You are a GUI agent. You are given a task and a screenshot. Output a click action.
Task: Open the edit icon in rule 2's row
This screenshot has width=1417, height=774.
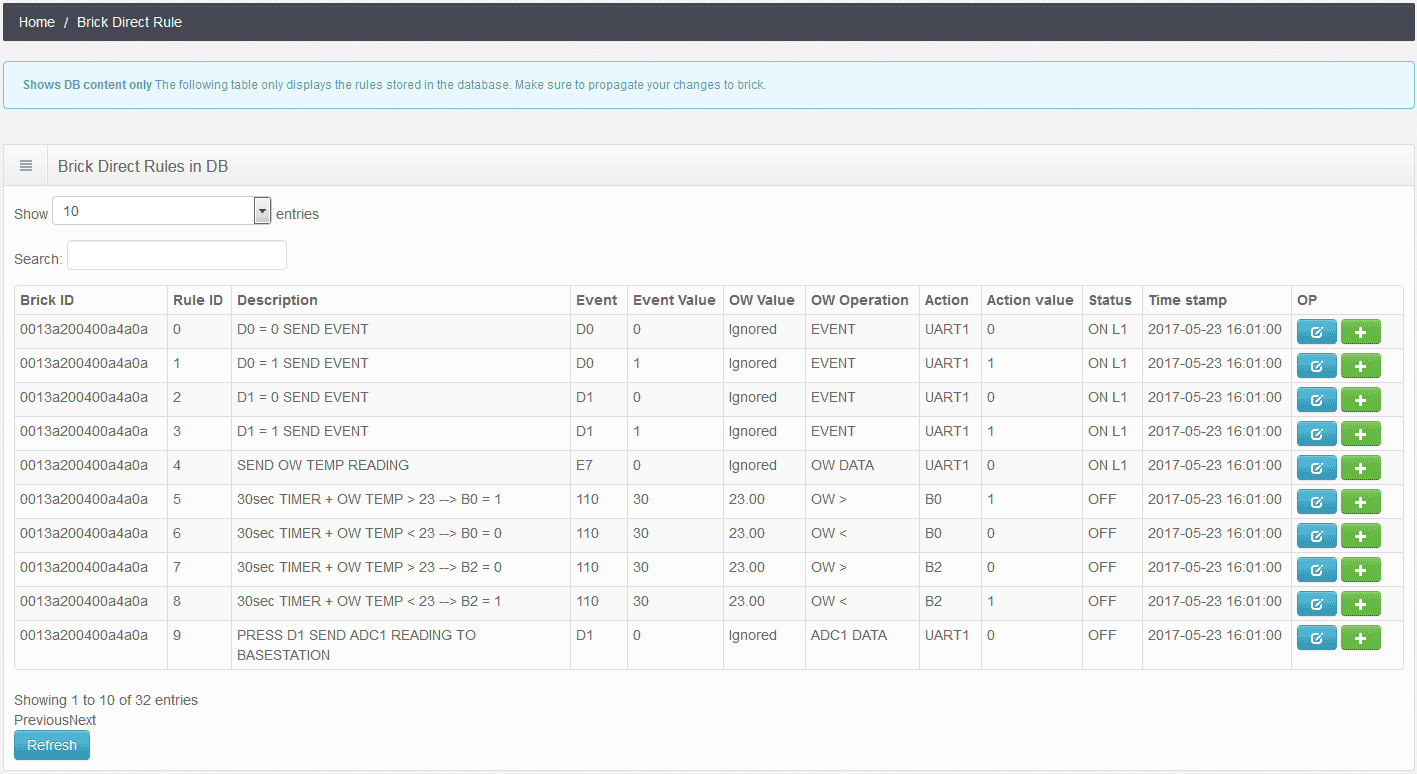coord(1316,400)
